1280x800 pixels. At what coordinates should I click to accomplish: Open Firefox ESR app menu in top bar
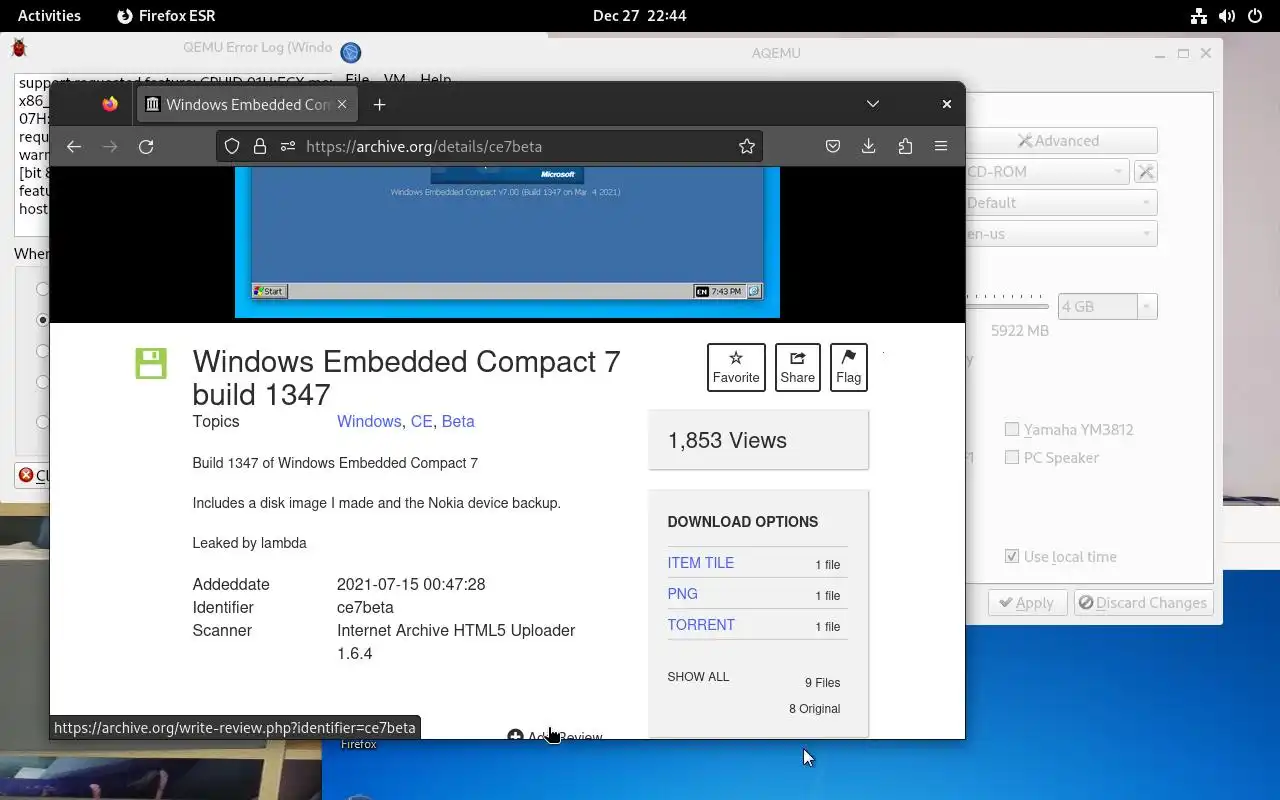click(x=166, y=15)
